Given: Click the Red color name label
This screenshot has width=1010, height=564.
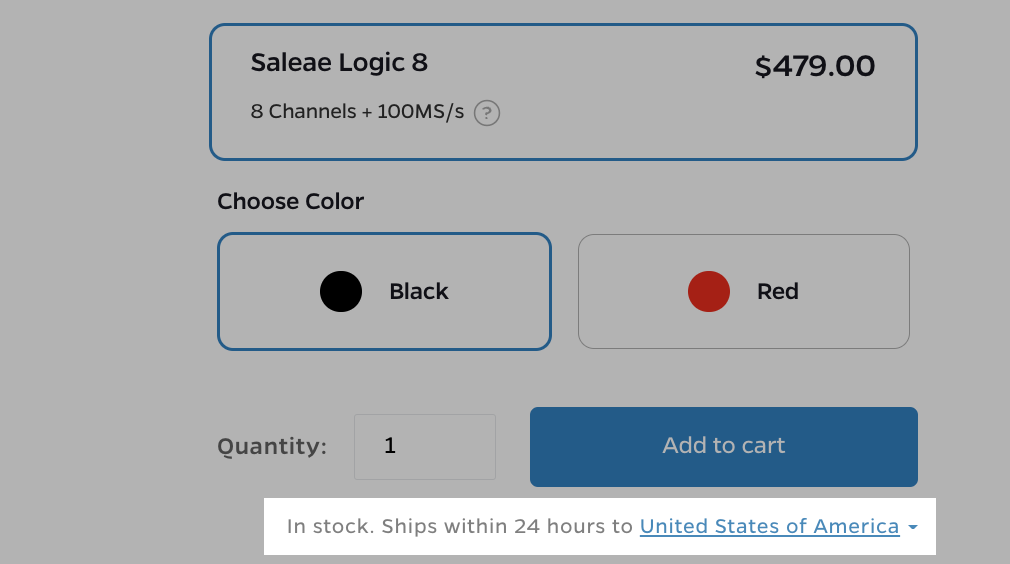Looking at the screenshot, I should pos(778,292).
